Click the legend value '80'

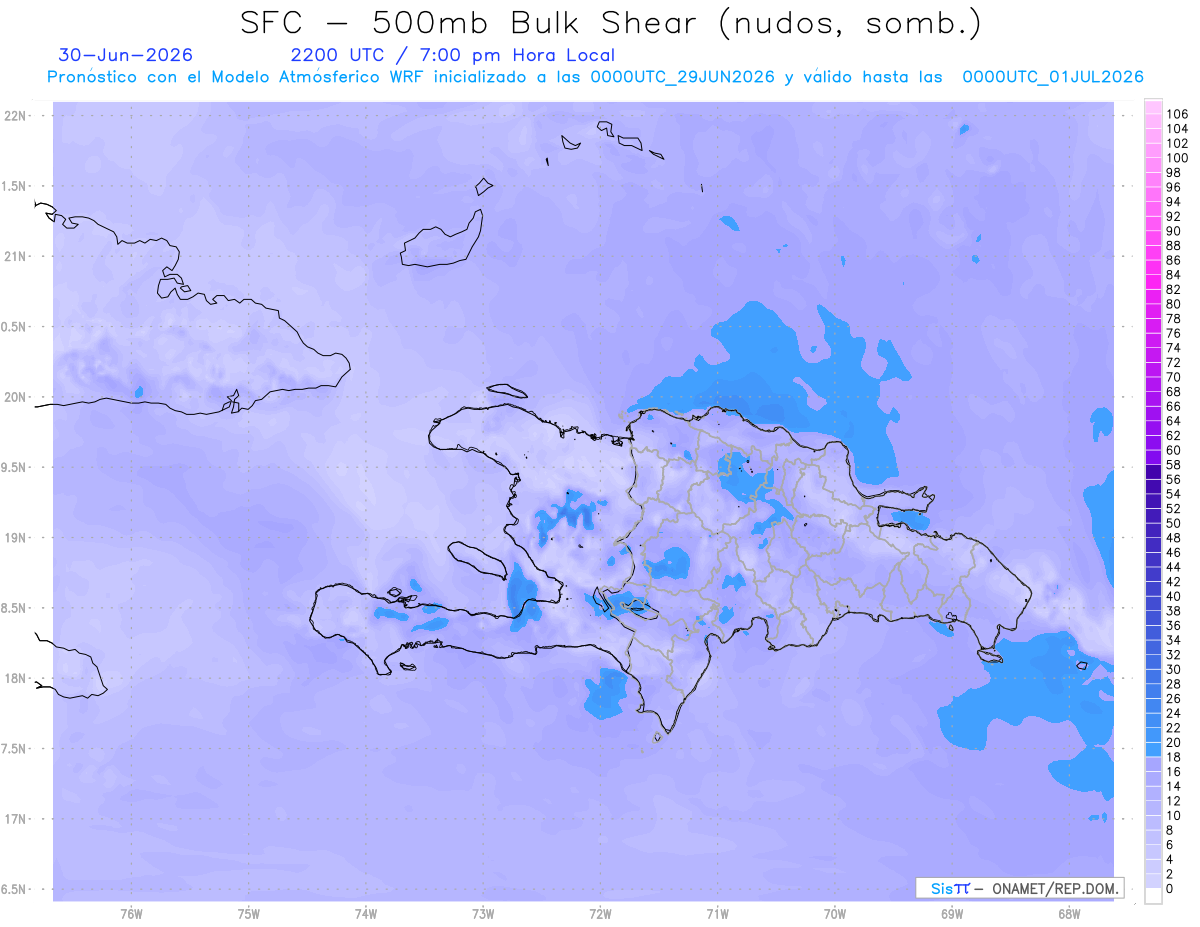click(x=1174, y=304)
